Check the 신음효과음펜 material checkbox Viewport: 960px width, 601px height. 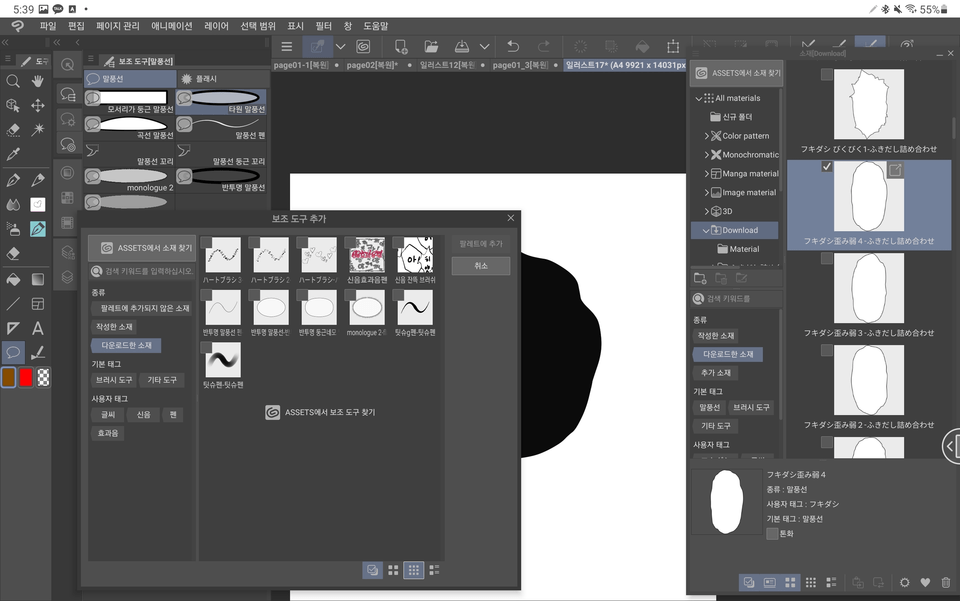(350, 242)
